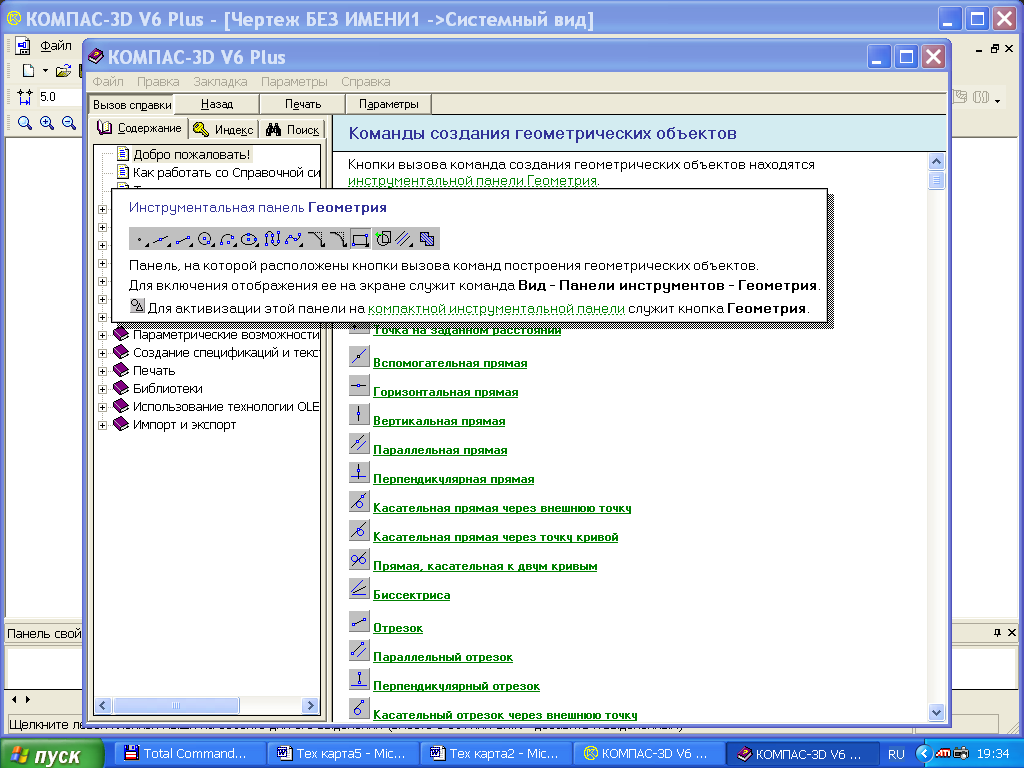This screenshot has height=768, width=1024.
Task: Select the continuous input polyline icon in popup
Action: point(272,239)
